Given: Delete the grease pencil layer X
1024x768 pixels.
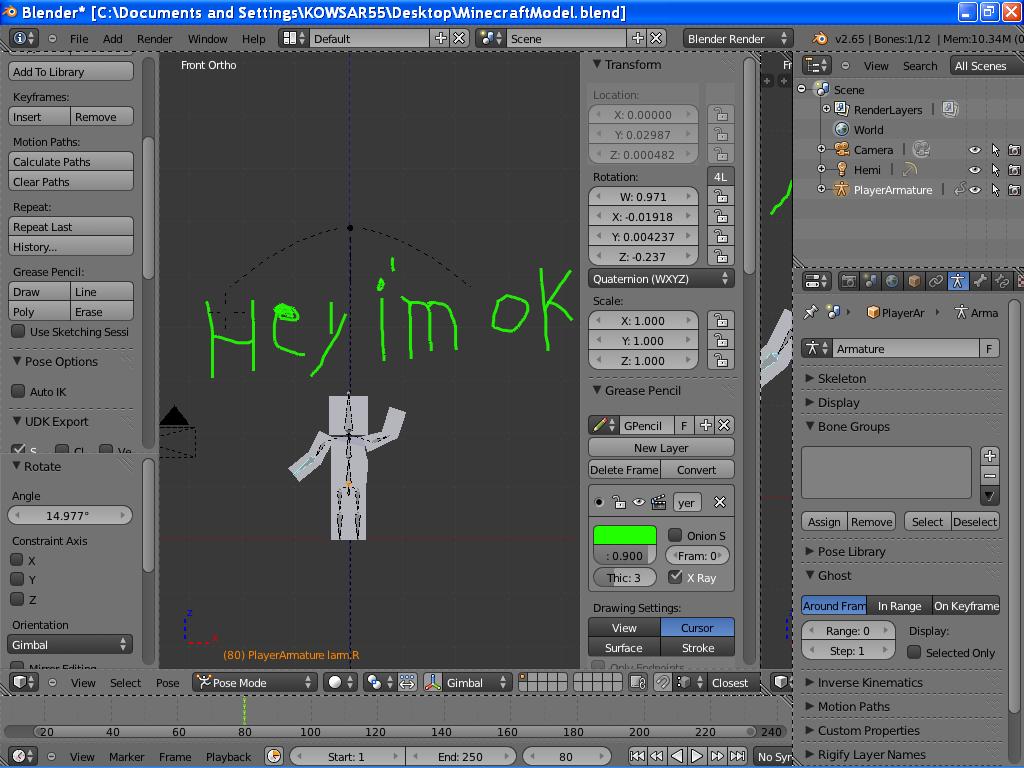Looking at the screenshot, I should (720, 502).
